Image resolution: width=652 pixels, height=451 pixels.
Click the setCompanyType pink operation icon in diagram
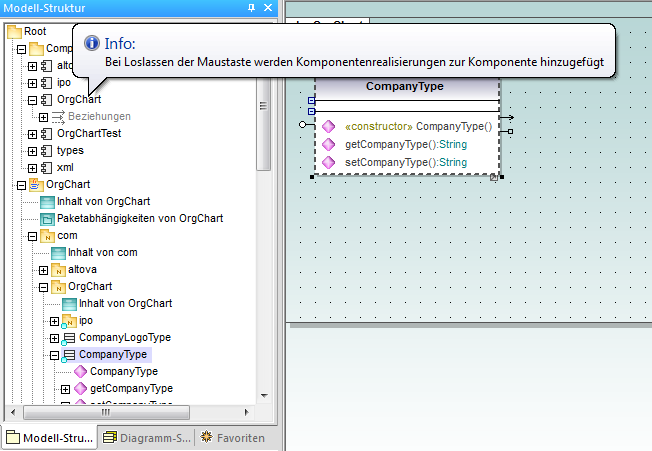[x=328, y=162]
